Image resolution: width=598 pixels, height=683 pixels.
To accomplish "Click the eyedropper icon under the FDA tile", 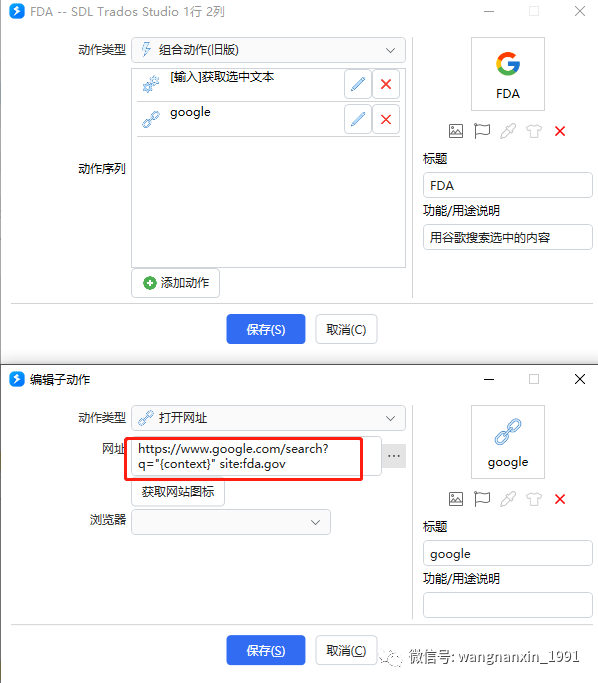I will [x=508, y=131].
